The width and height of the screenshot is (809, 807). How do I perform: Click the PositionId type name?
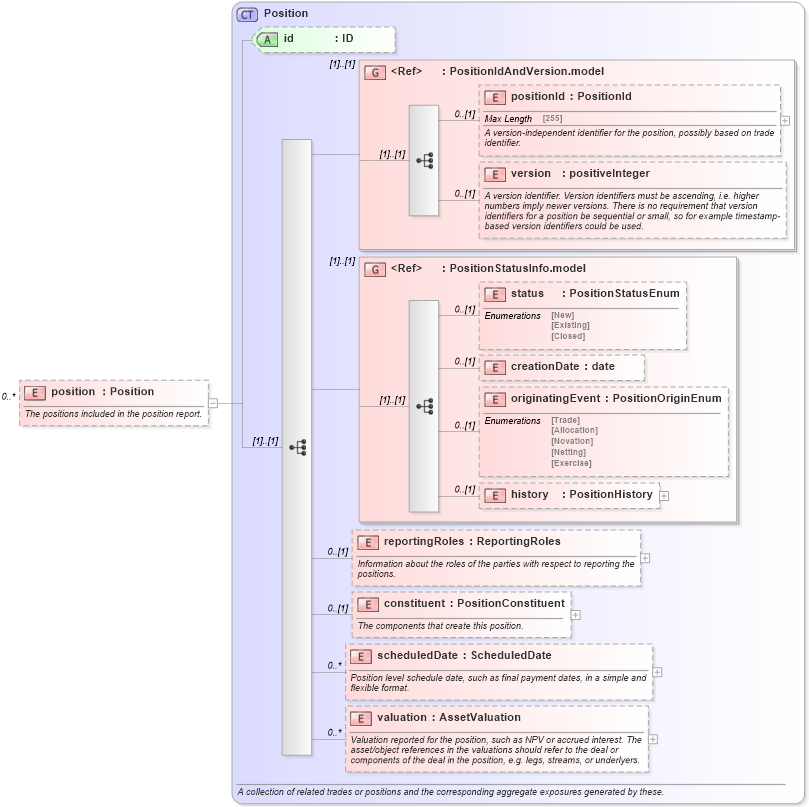pos(604,96)
